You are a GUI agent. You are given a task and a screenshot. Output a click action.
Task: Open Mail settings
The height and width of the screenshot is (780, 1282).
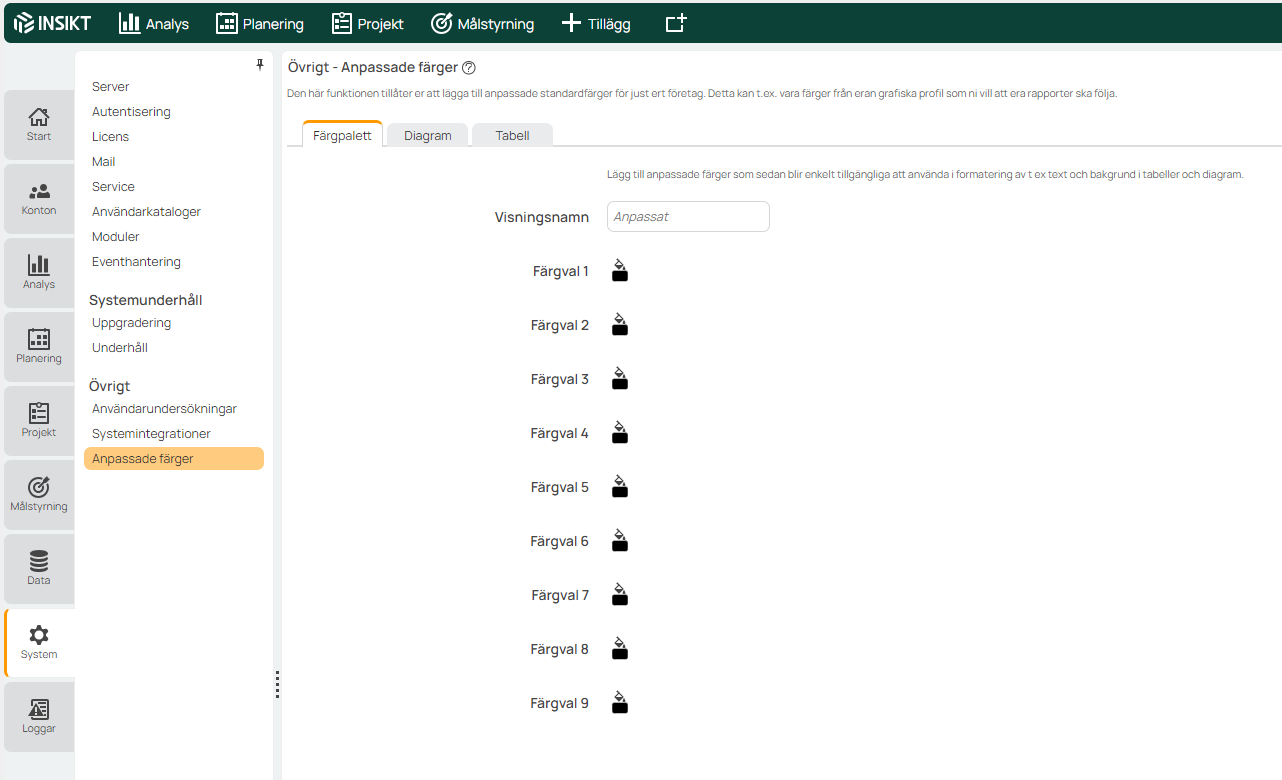pyautogui.click(x=103, y=162)
